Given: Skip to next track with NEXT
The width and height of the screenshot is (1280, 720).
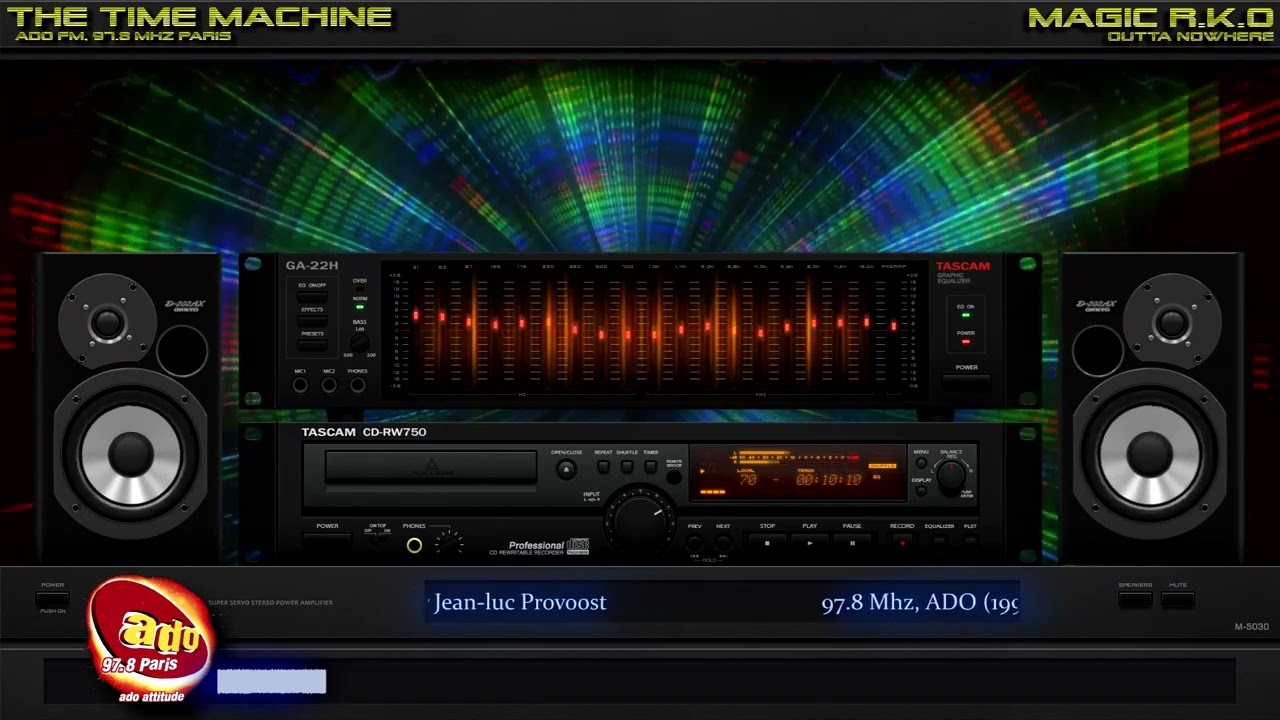Looking at the screenshot, I should point(723,542).
